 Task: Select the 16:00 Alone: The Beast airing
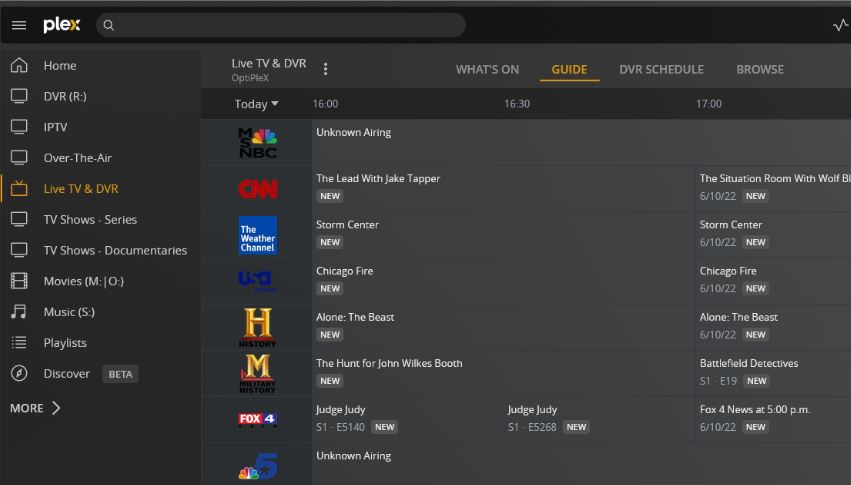tap(503, 327)
